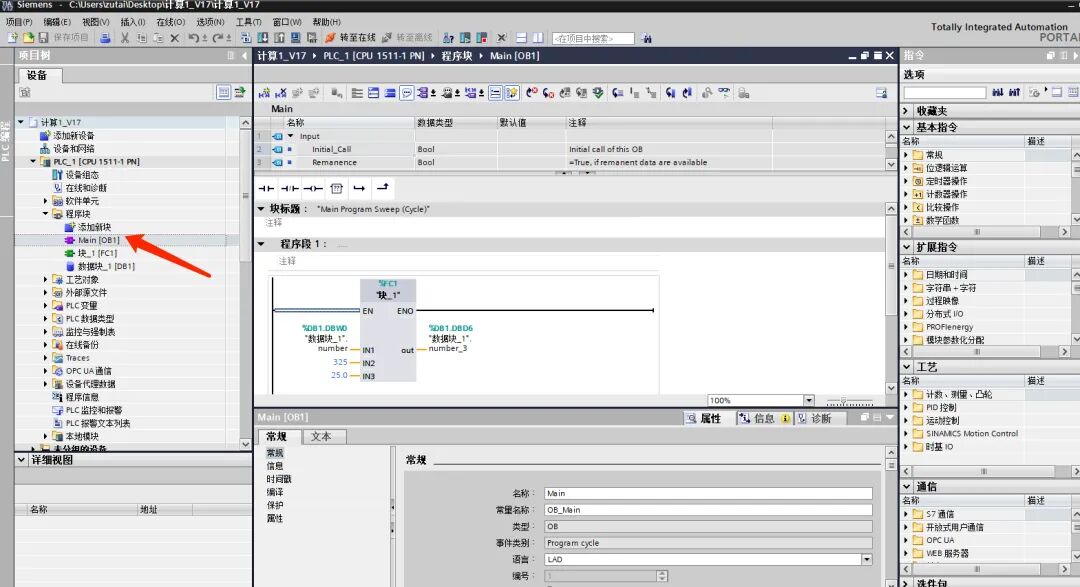The width and height of the screenshot is (1080, 587).
Task: Select 保护 in properties navigation
Action: [x=275, y=505]
